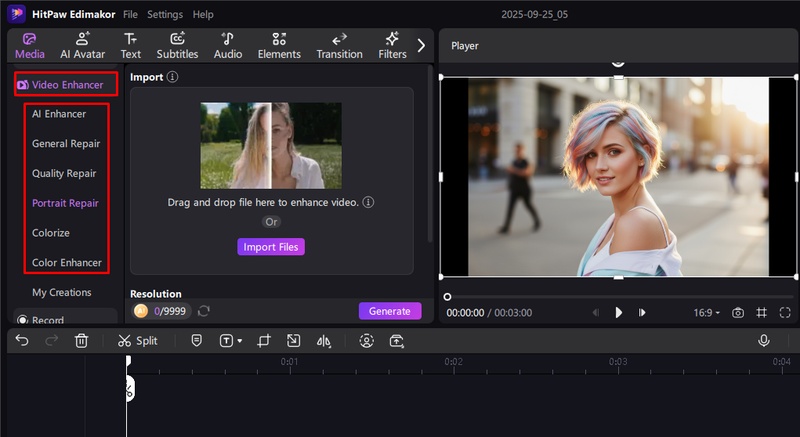Toggle the player grid overlay icon
800x437 pixels.
762,313
